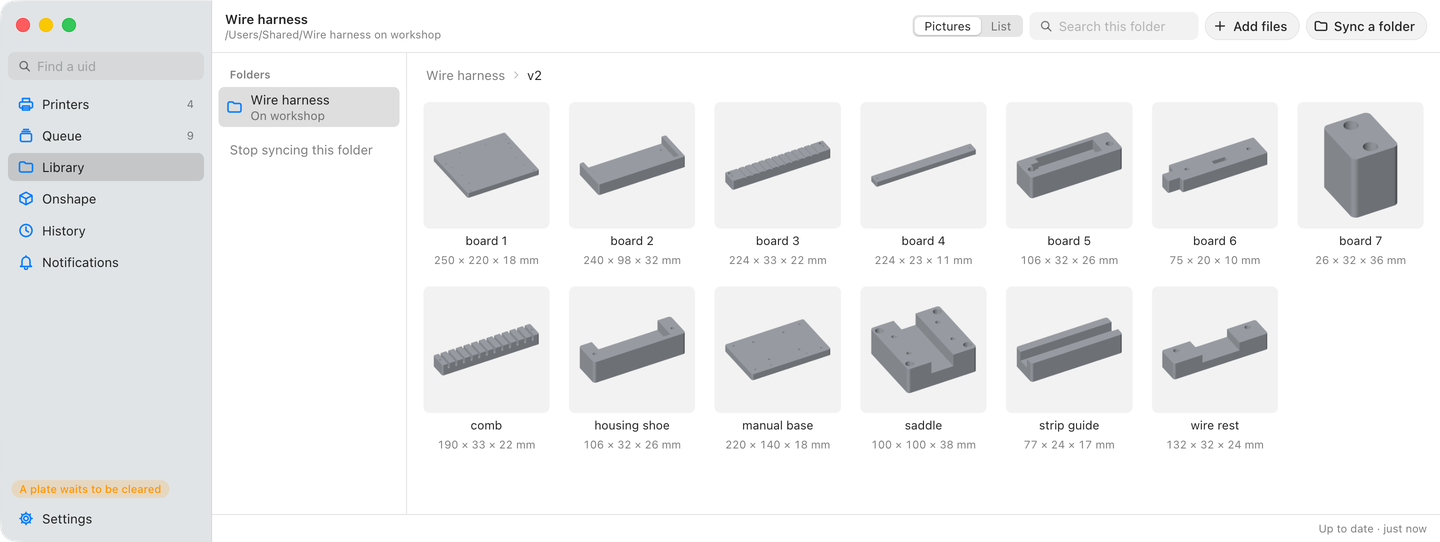The width and height of the screenshot is (1440, 542).
Task: Click the Onshape cube icon
Action: coord(26,199)
